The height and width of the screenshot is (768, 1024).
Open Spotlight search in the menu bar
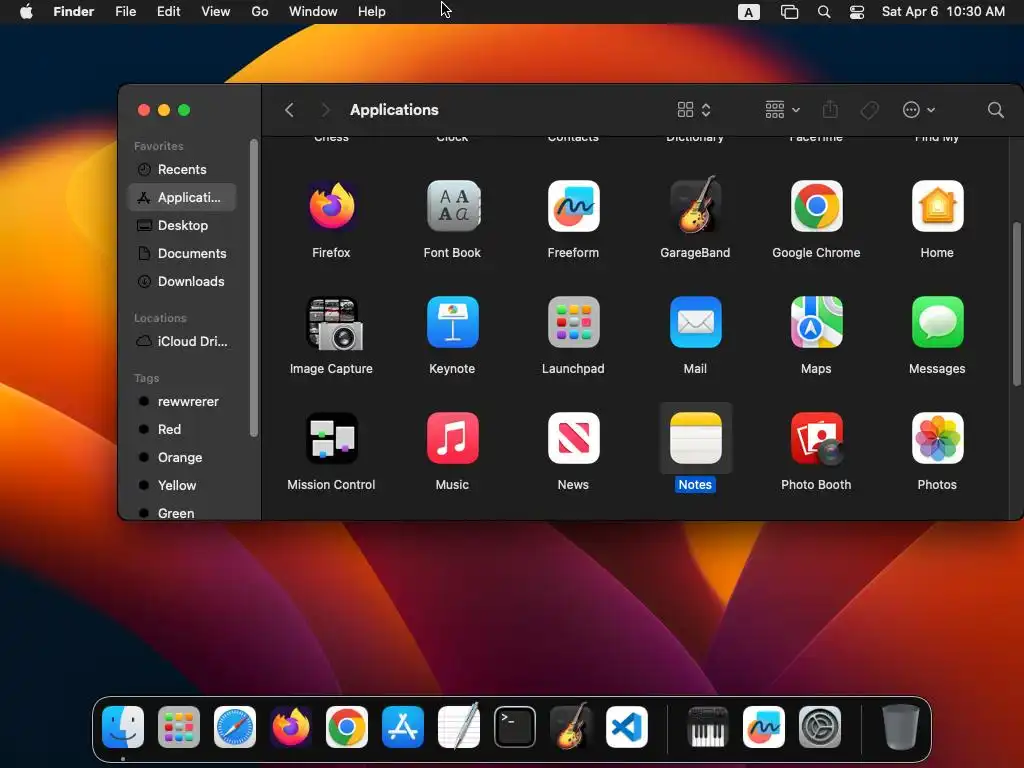[824, 12]
